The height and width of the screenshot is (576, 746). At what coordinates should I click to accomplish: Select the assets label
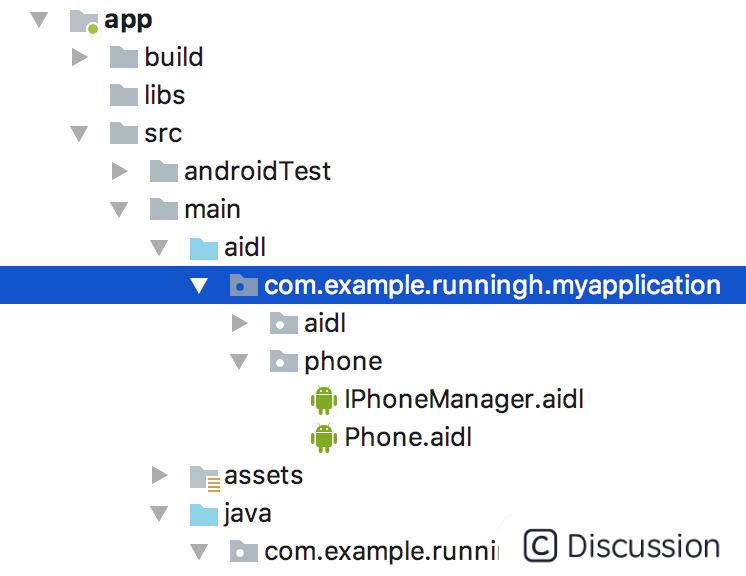[264, 476]
